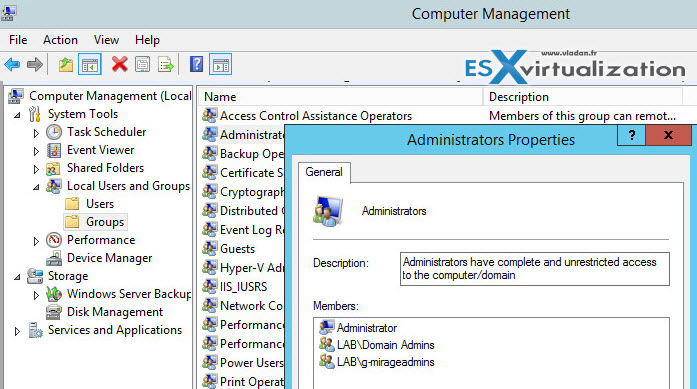The image size is (697, 389).
Task: Click in the Description text field of the dialog
Action: pyautogui.click(x=535, y=269)
